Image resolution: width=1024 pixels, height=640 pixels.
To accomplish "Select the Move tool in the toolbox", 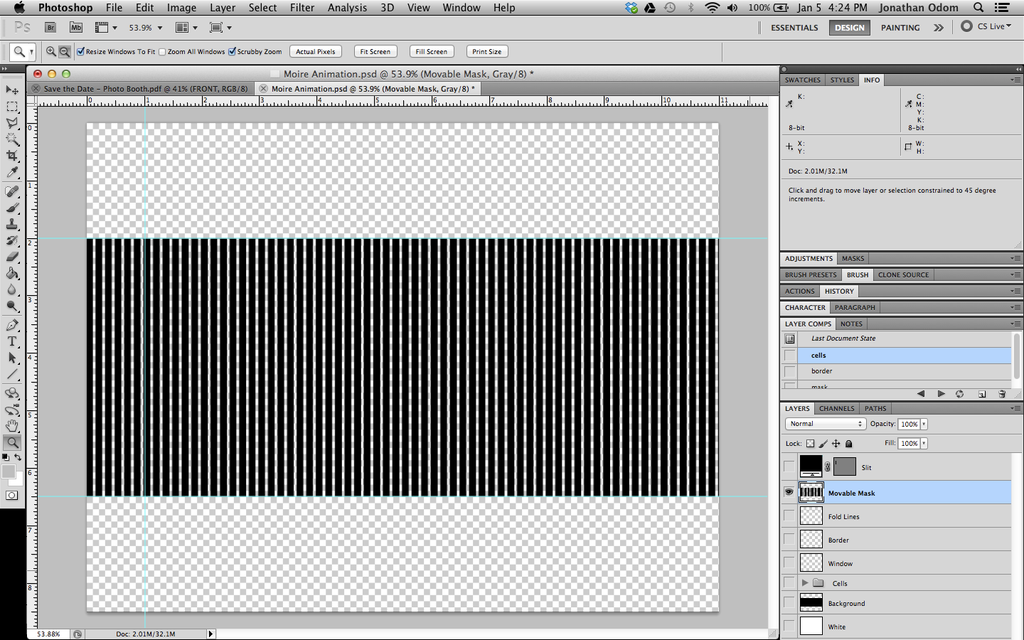I will coord(13,90).
